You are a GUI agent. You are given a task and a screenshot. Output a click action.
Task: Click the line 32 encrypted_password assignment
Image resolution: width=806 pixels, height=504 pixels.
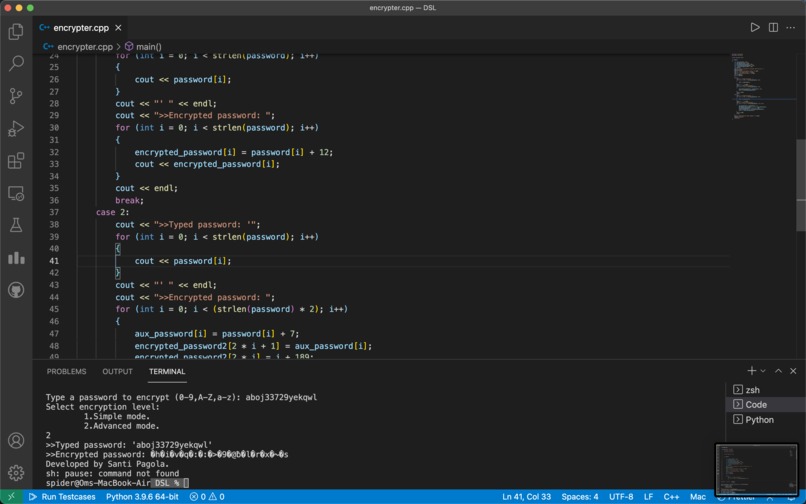[x=233, y=152]
